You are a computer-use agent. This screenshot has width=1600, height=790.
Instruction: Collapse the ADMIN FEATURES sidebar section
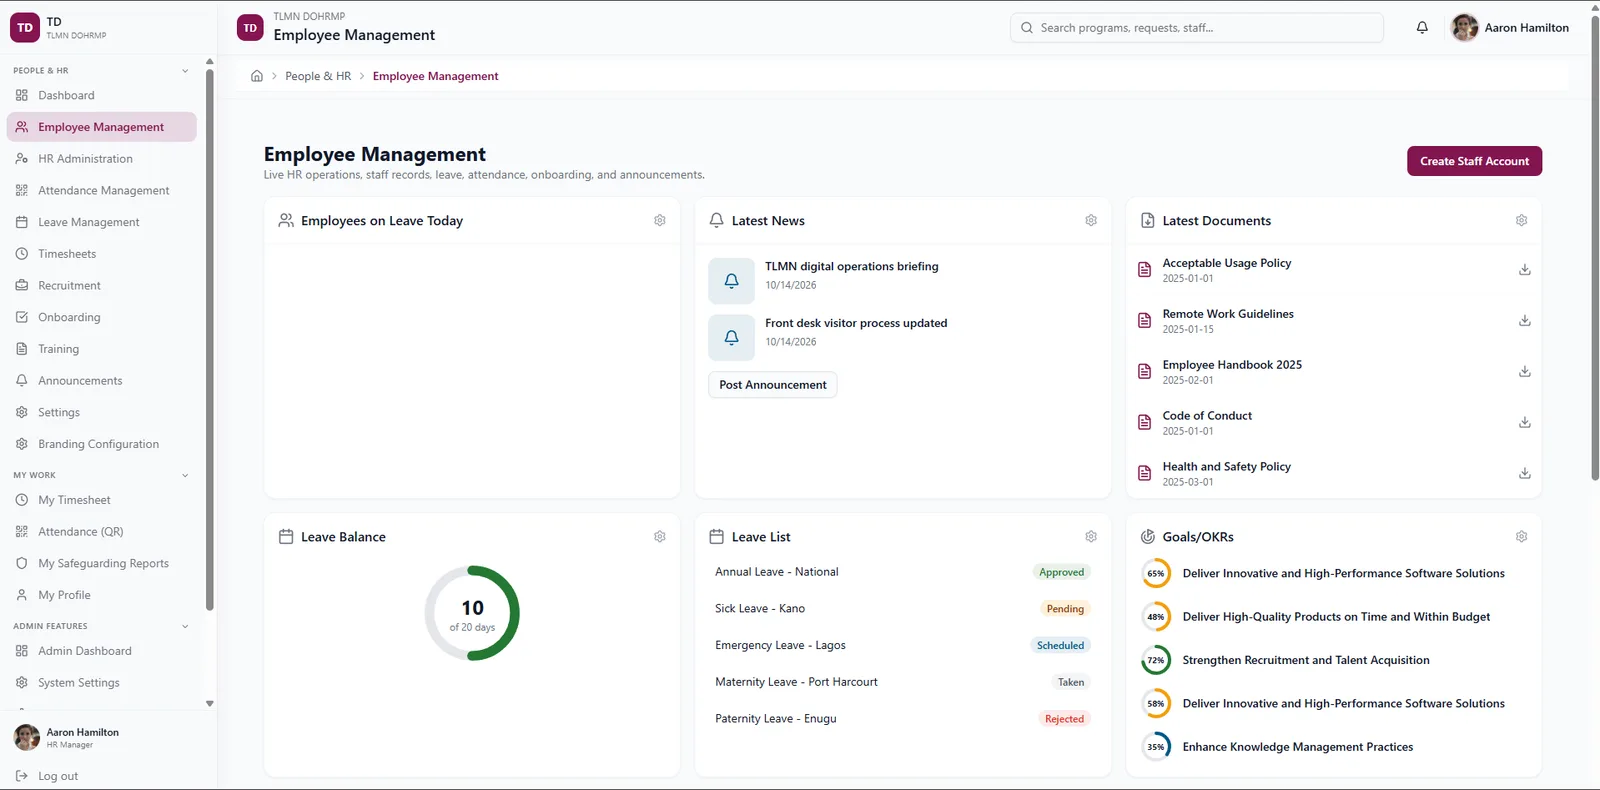click(185, 627)
